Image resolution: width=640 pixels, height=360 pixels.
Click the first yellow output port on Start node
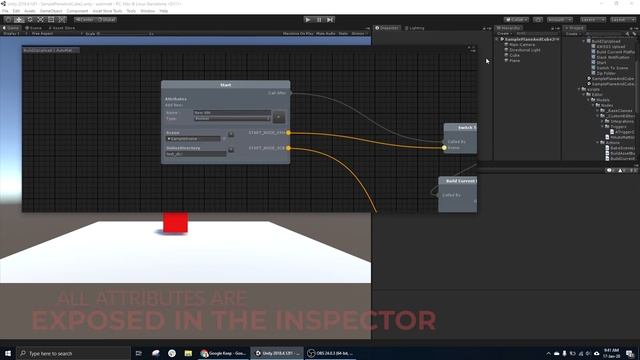click(x=288, y=133)
